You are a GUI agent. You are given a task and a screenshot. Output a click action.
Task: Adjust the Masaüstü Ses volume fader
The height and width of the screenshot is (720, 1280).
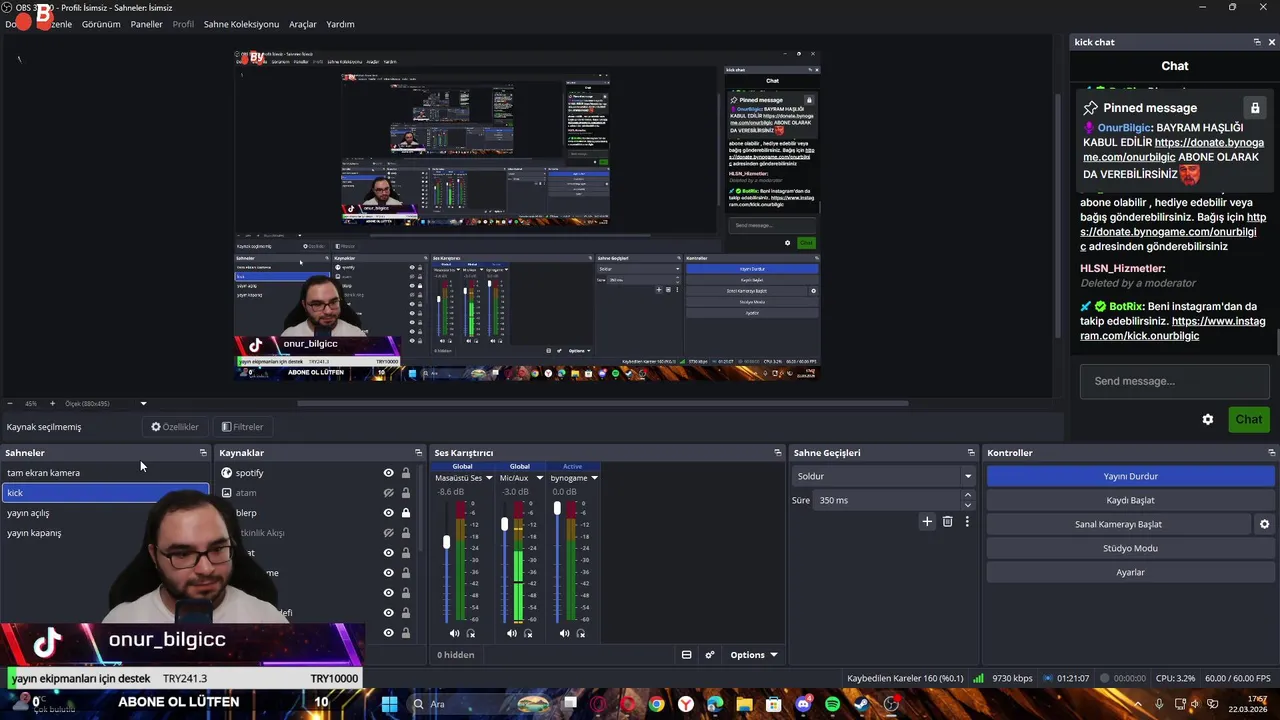pos(446,542)
